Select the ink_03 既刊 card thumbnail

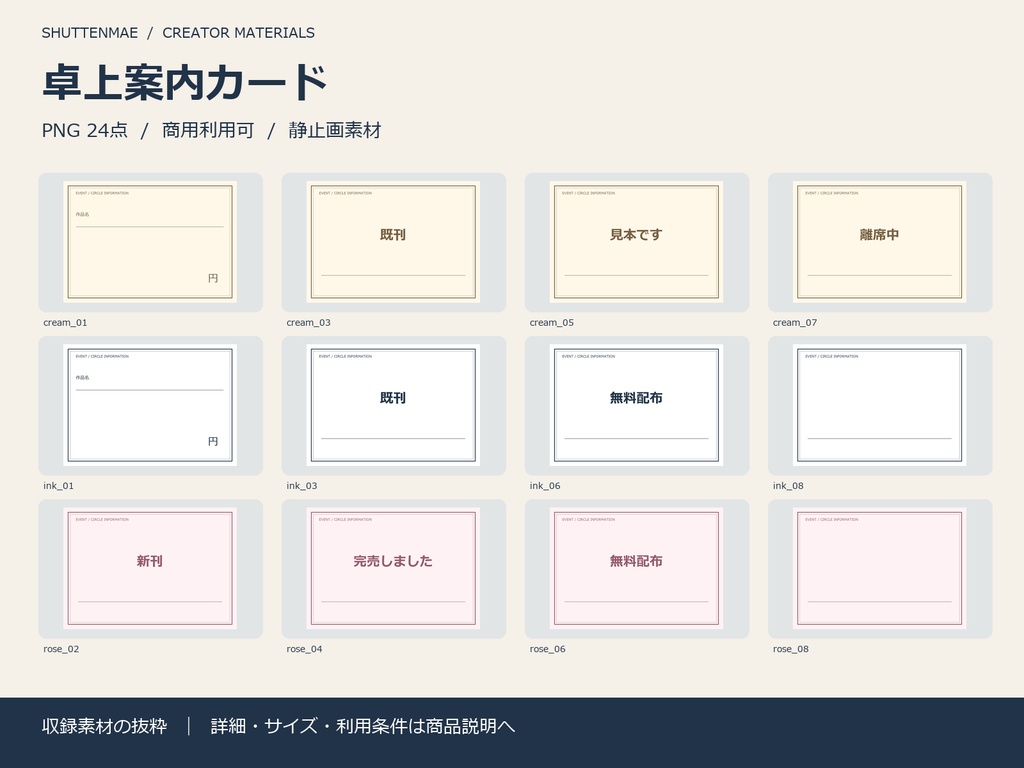394,406
